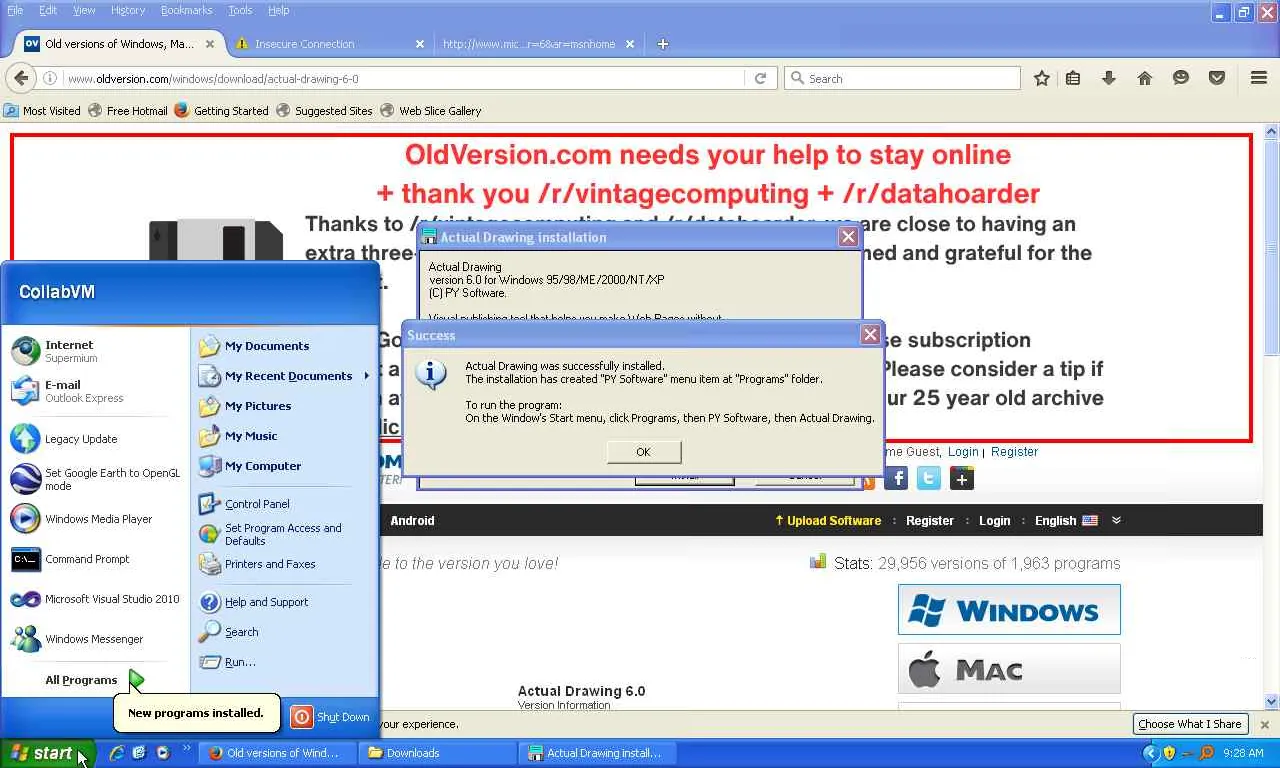Click the Android link in navbar
This screenshot has width=1280, height=768.
pos(412,520)
